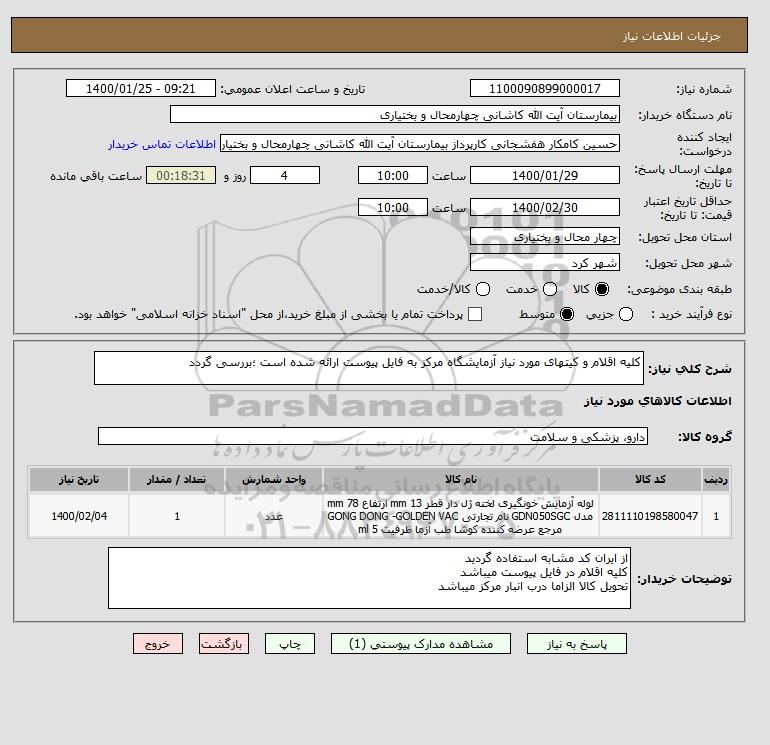Click the response deadline time 10:00 field
This screenshot has width=770, height=745.
[393, 175]
